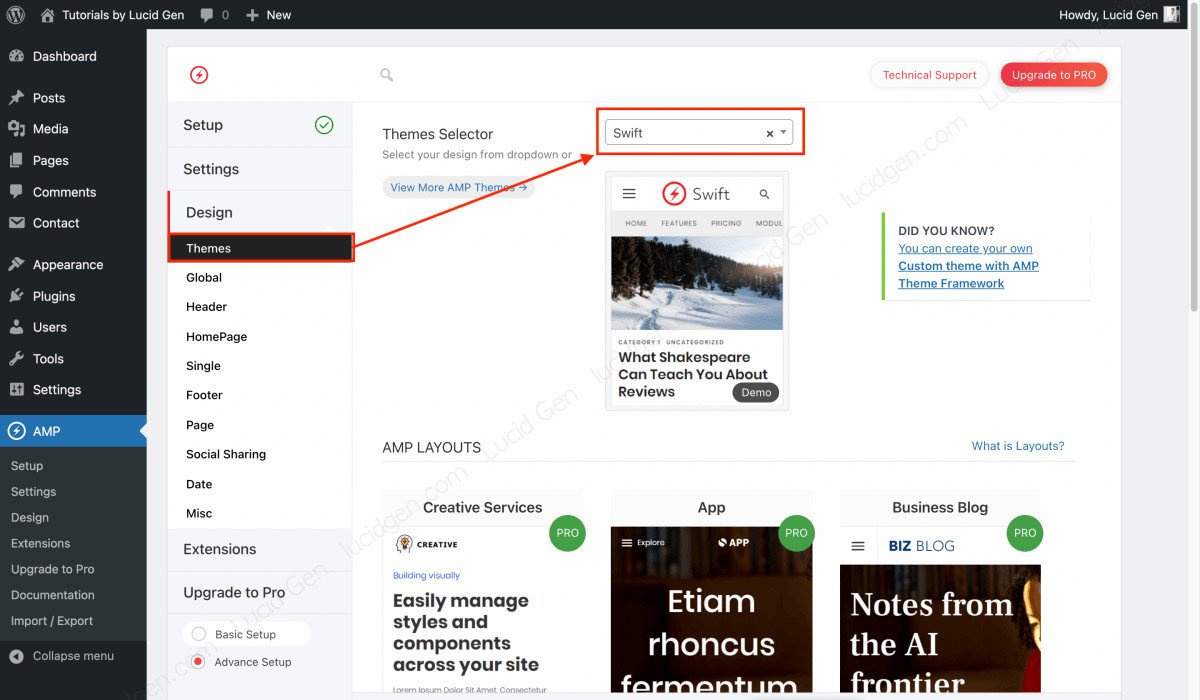Open the Themes tab under Design
Screen dimensions: 1200x700
tap(260, 248)
